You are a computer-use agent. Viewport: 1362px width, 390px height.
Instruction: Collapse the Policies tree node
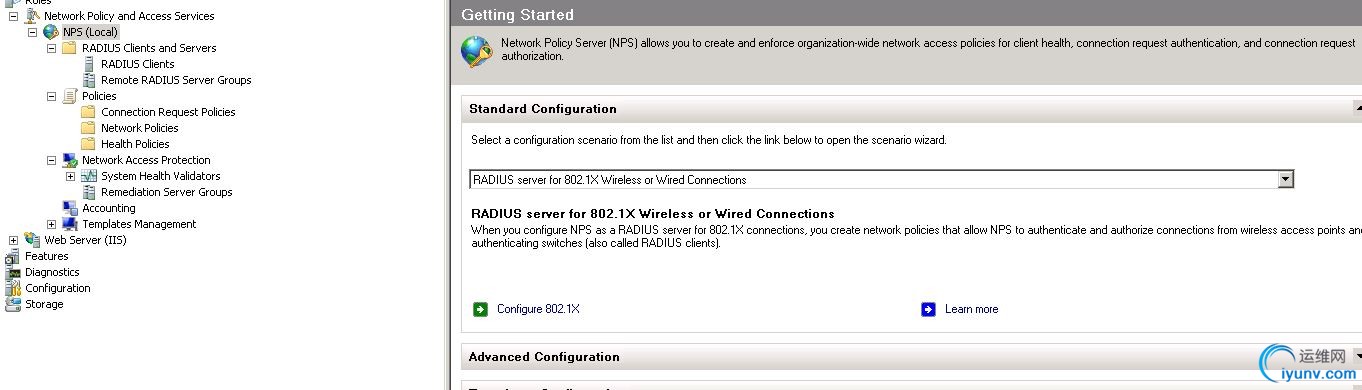click(52, 96)
